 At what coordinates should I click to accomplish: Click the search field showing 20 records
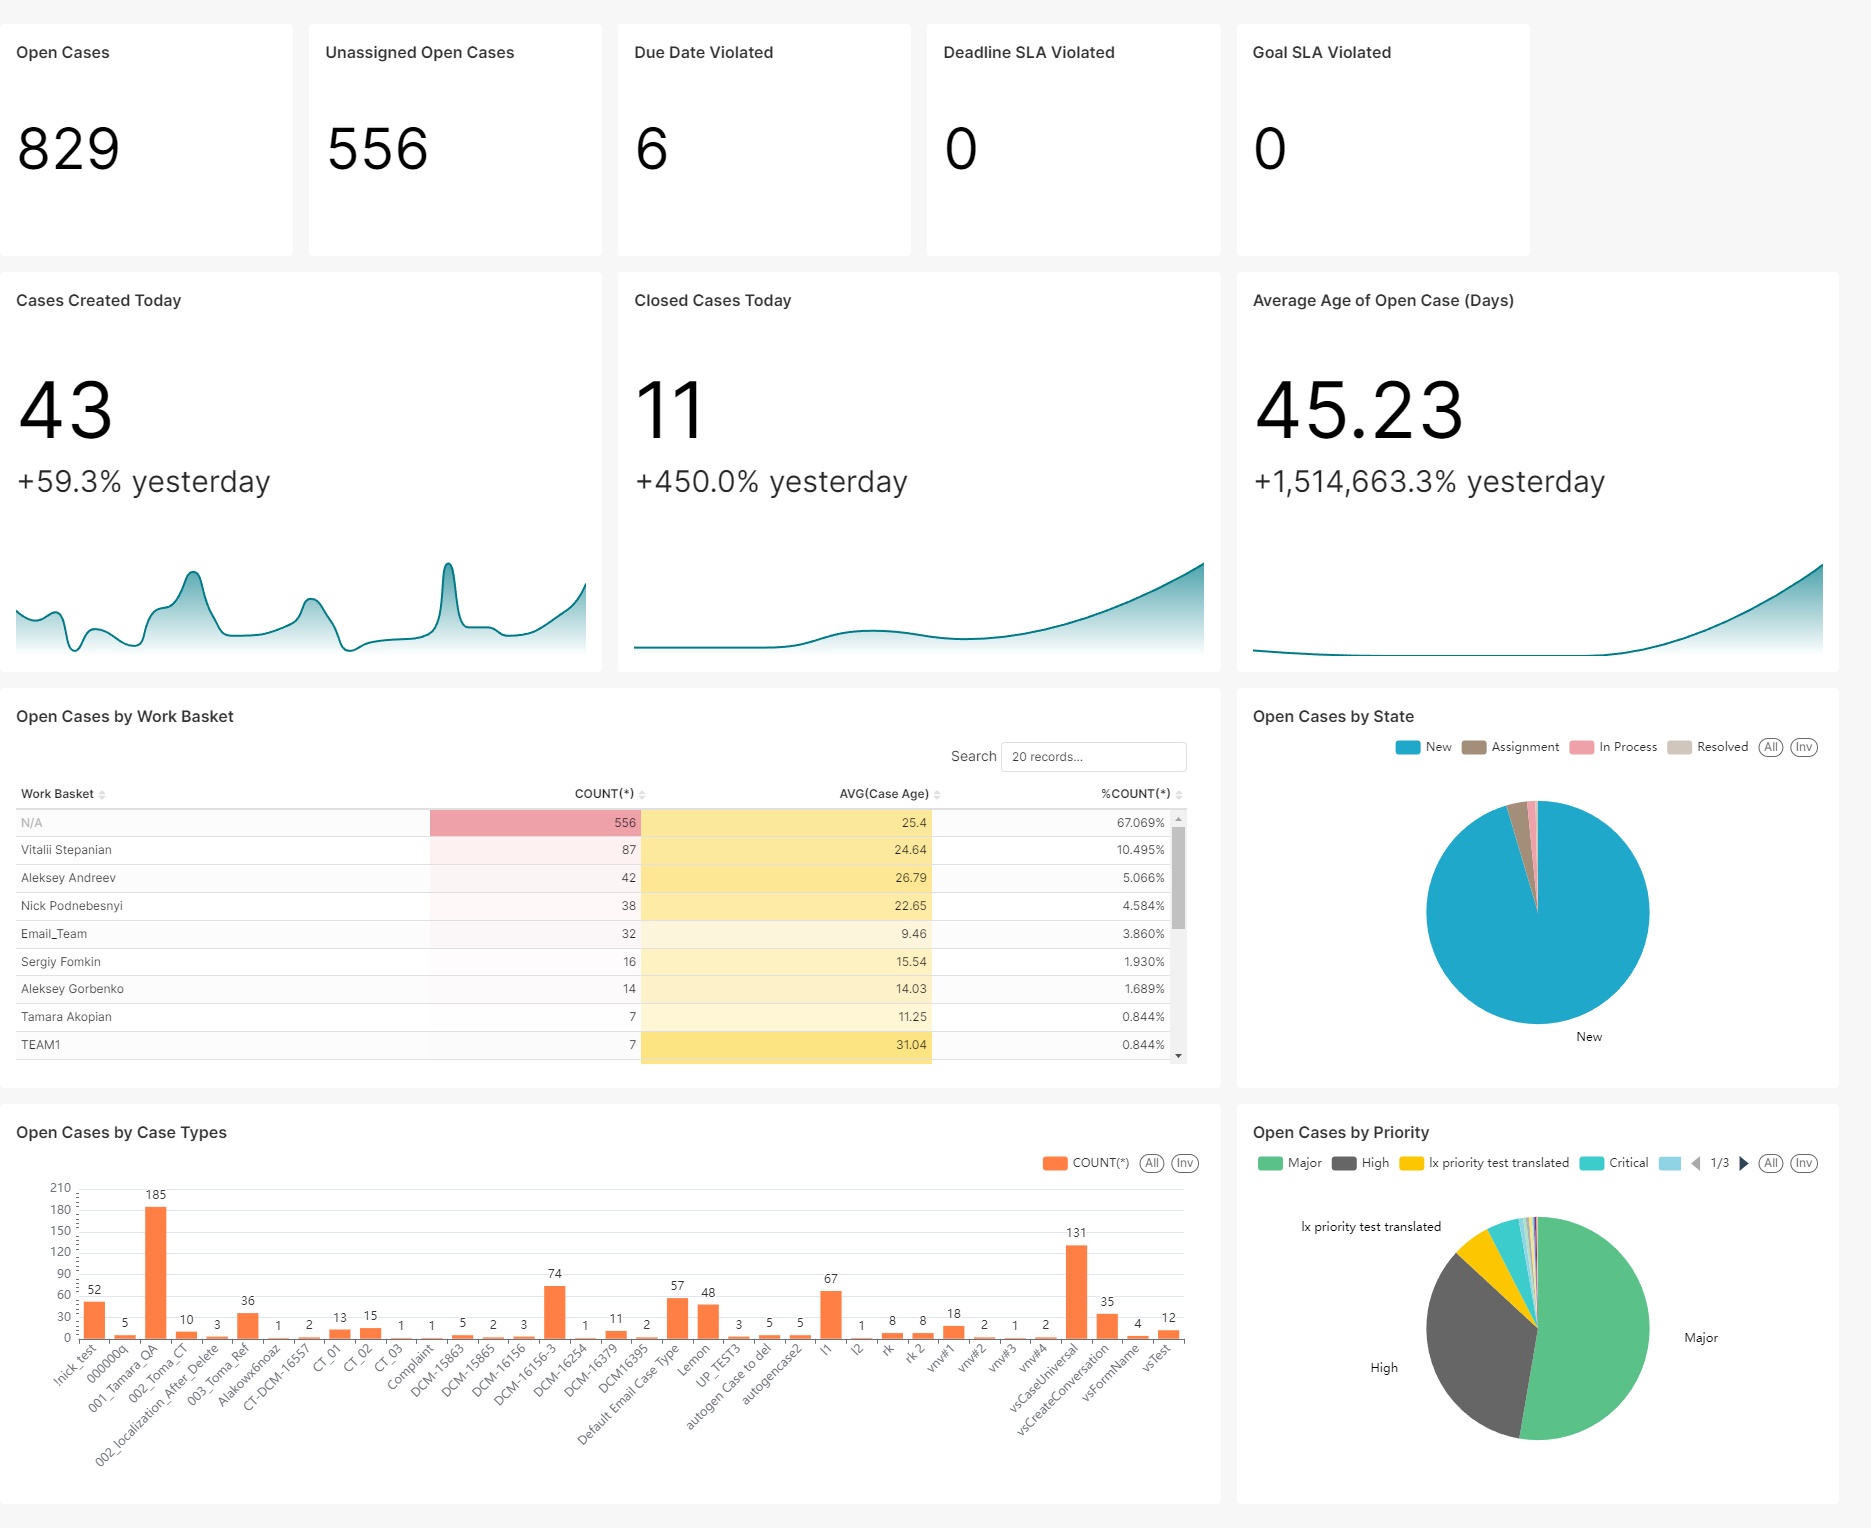1094,757
